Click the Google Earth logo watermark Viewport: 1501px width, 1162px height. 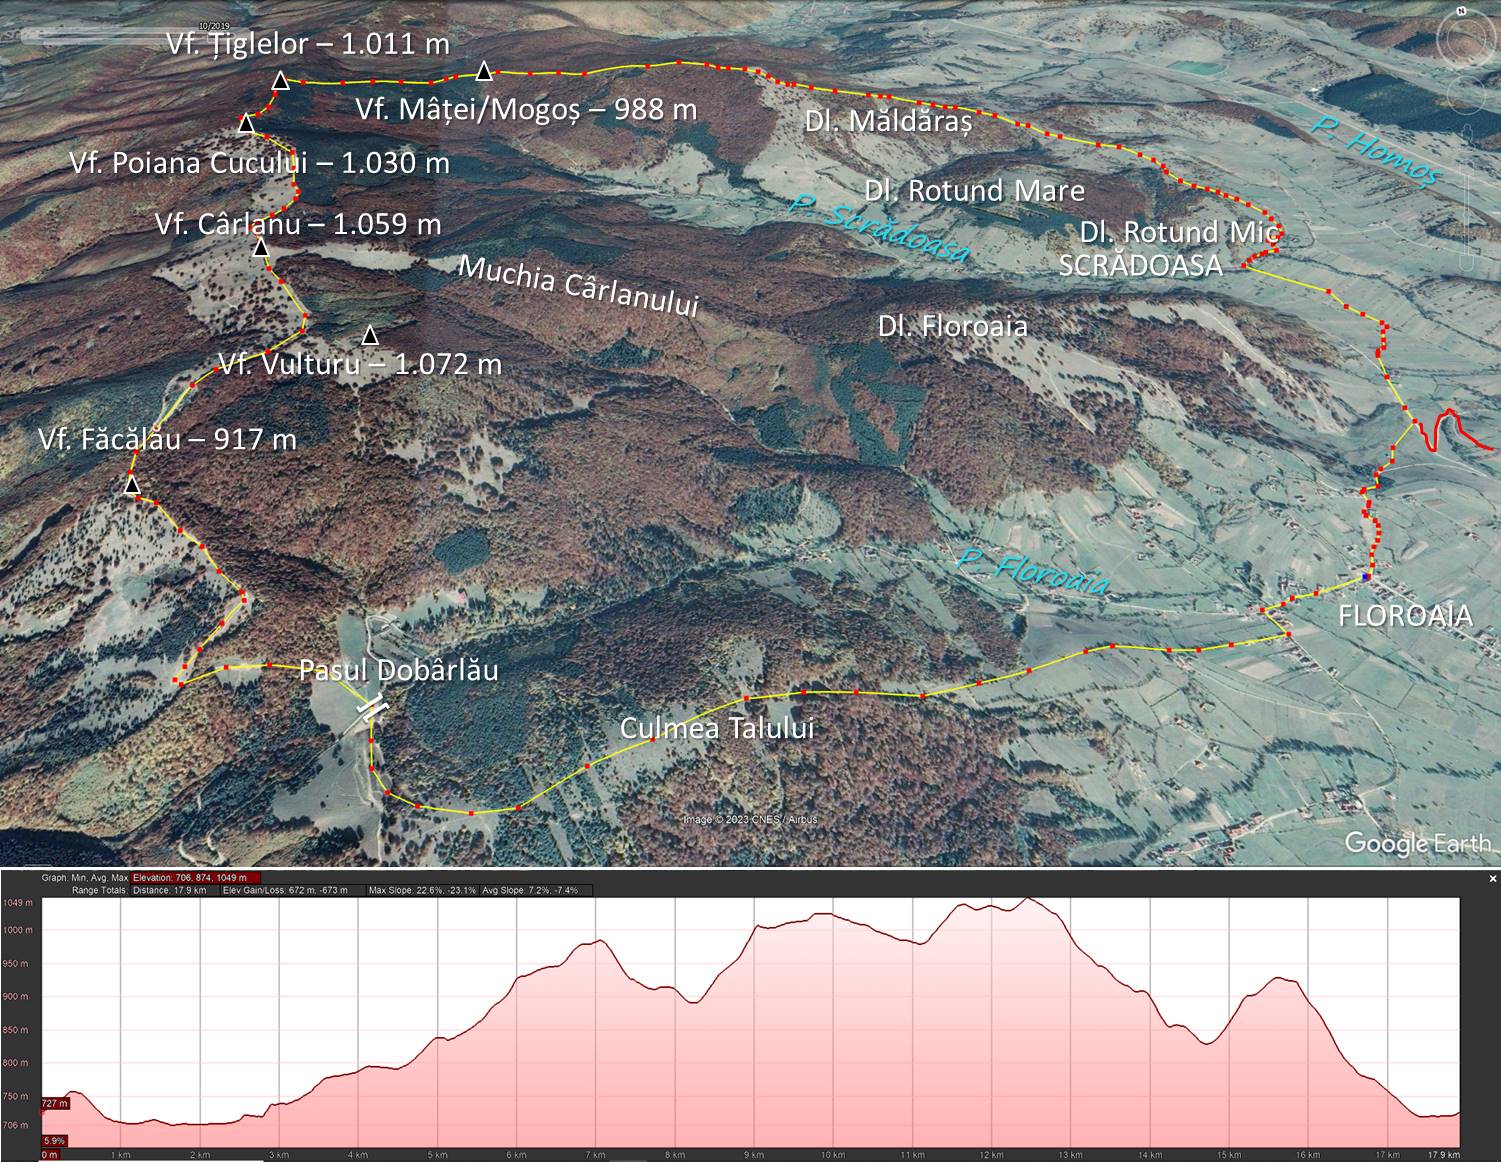point(1416,843)
